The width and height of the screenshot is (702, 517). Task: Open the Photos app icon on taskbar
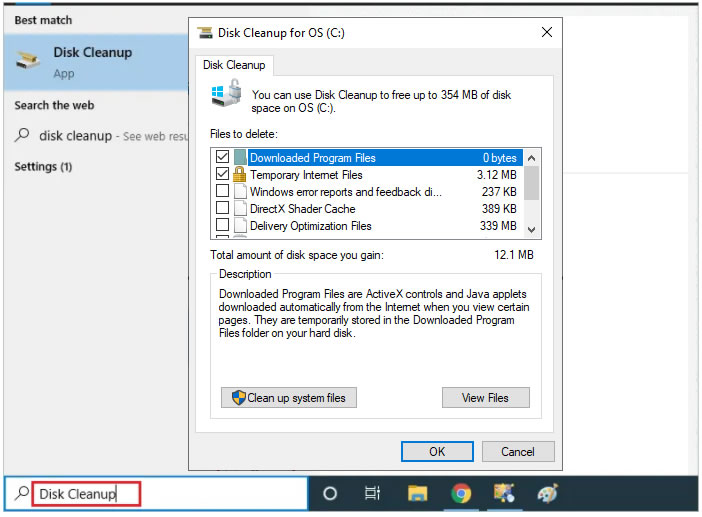click(x=504, y=493)
